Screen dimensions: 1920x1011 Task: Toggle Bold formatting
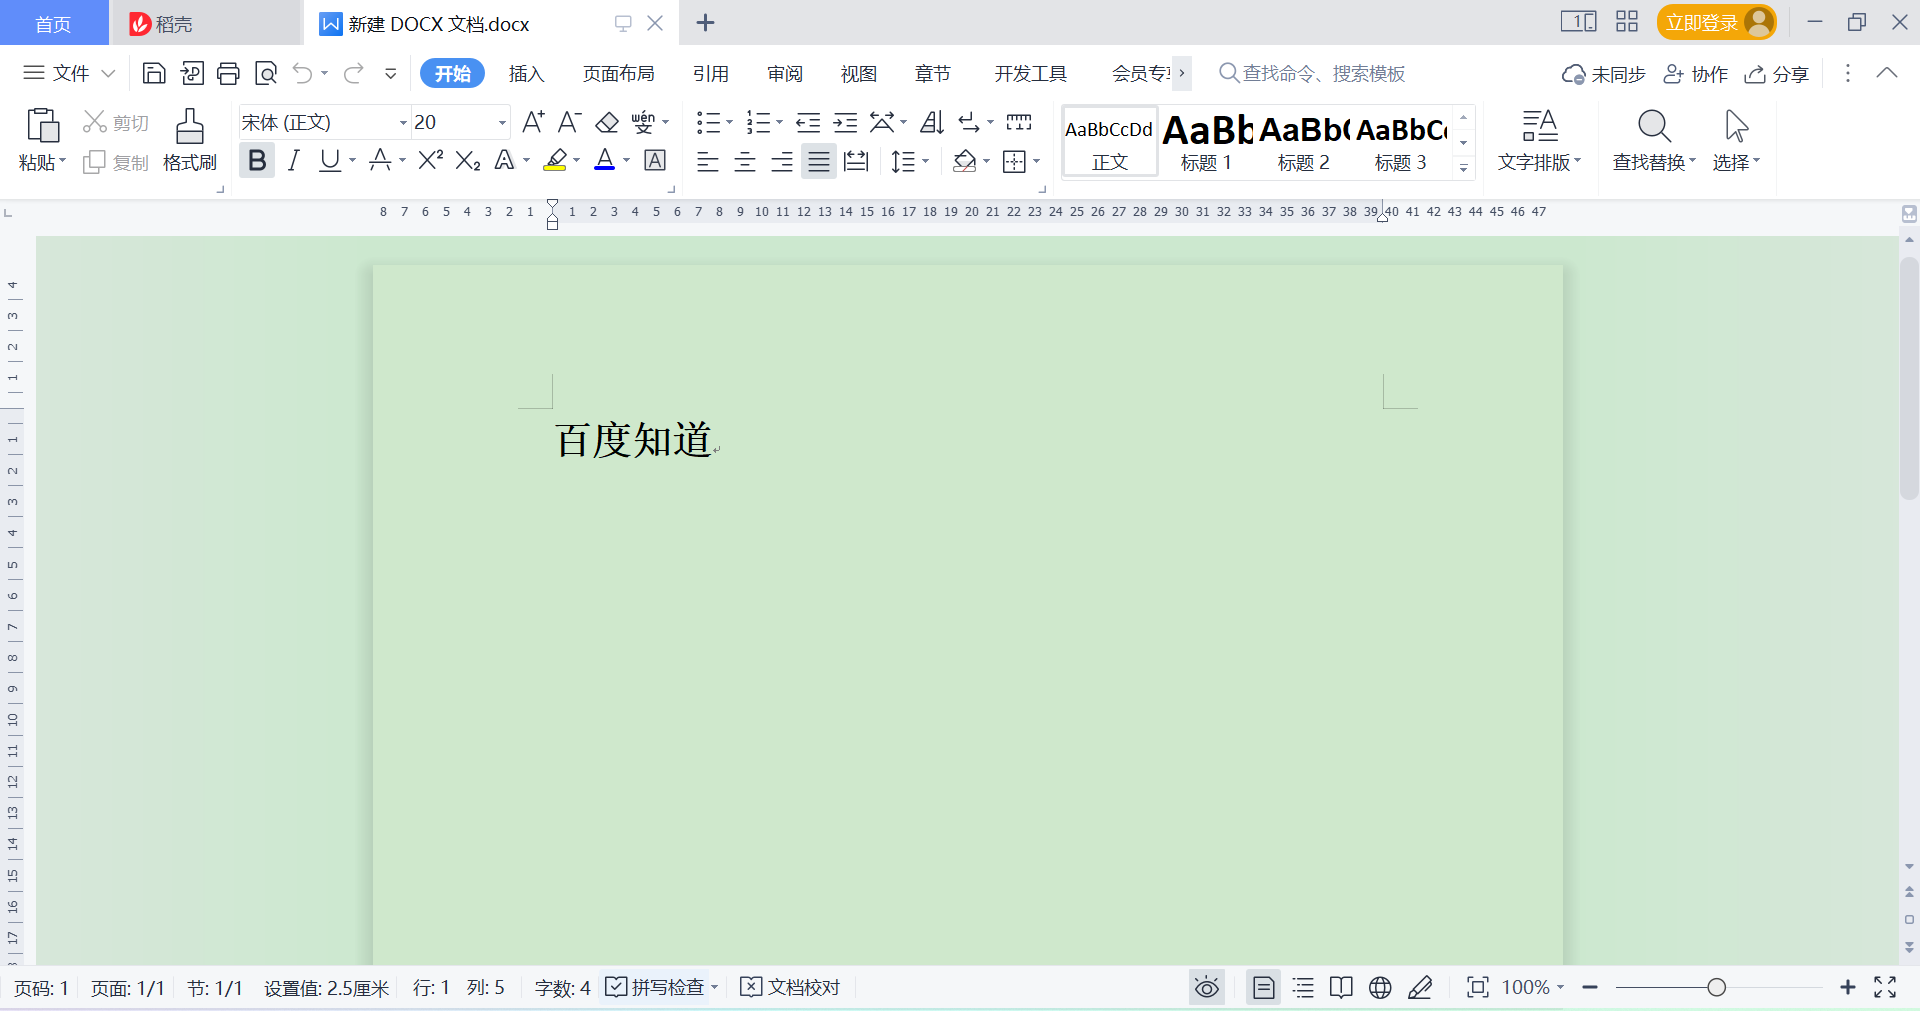(257, 160)
